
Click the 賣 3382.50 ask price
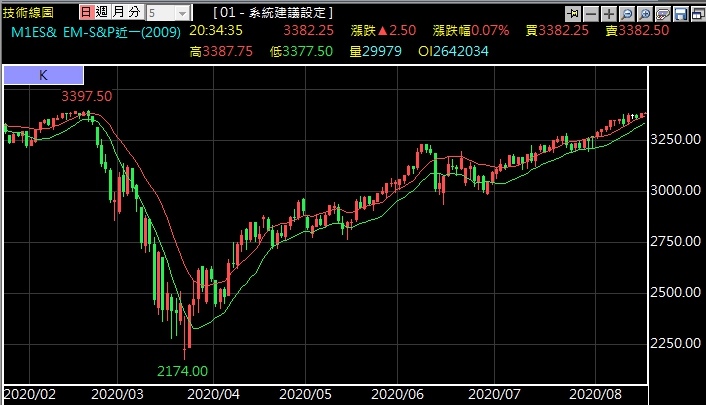point(637,31)
